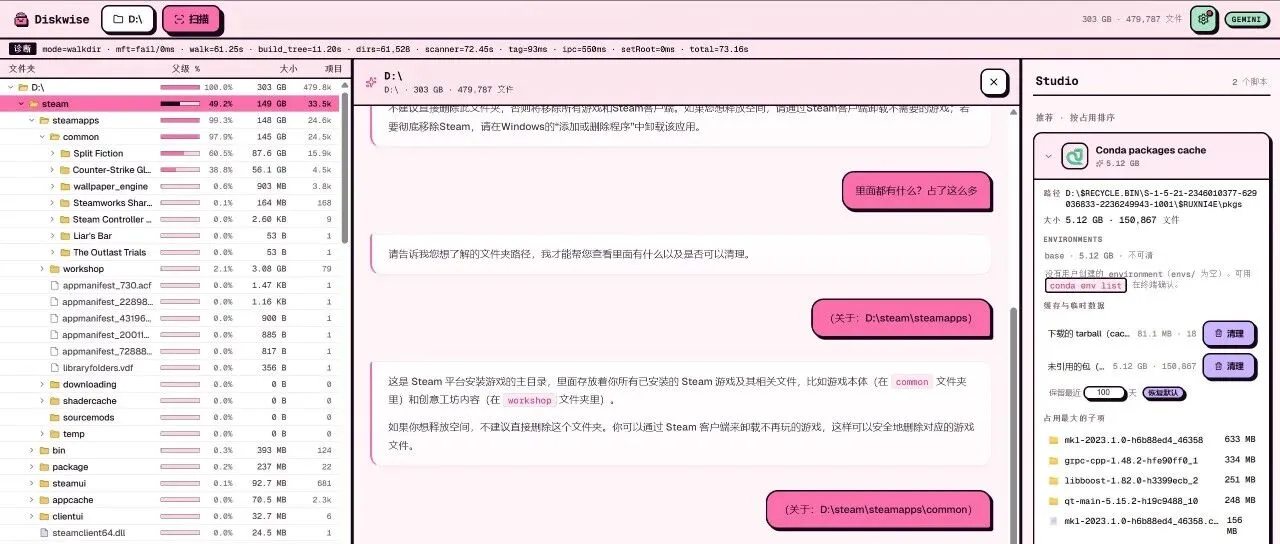The height and width of the screenshot is (544, 1280).
Task: Expand the temp folder
Action: coord(42,433)
